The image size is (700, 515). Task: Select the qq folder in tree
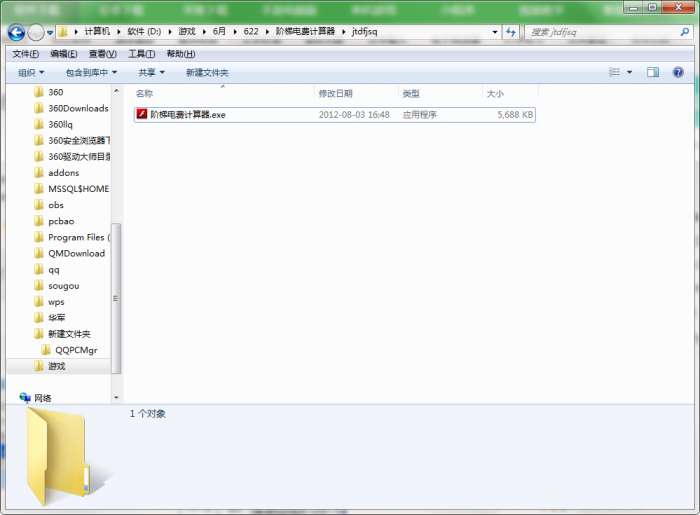(53, 270)
